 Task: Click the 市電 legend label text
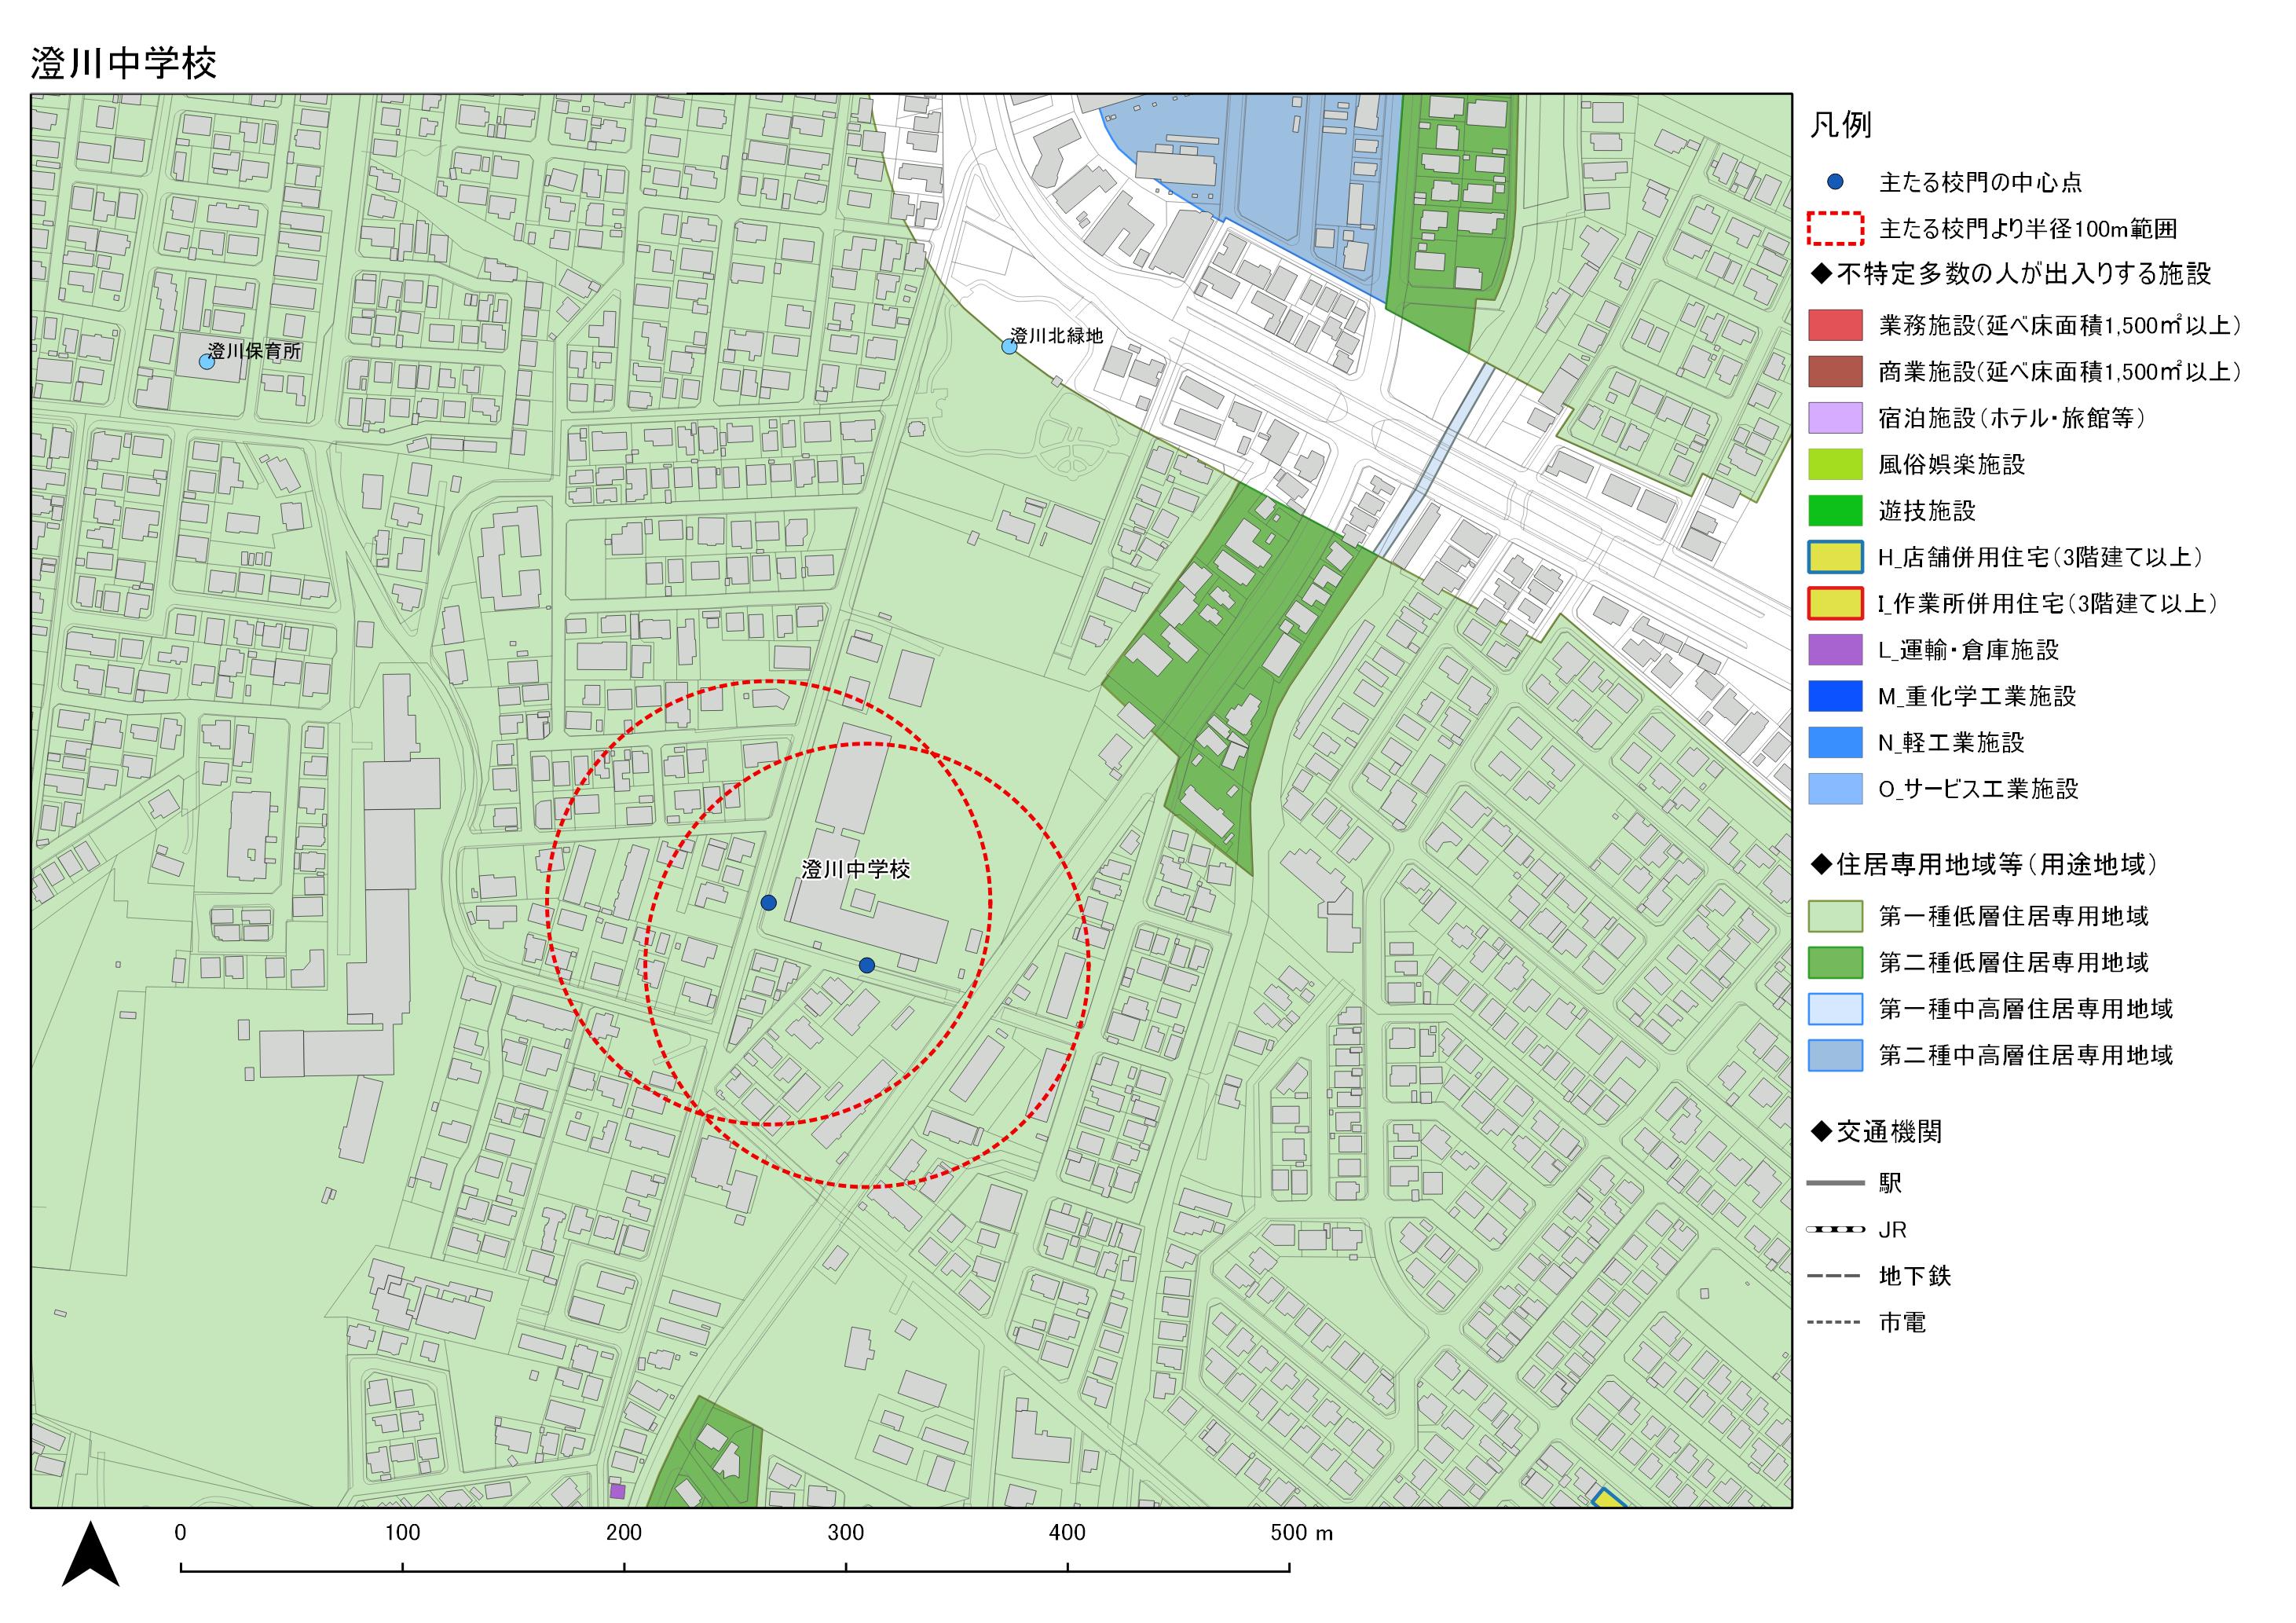pos(1902,1322)
